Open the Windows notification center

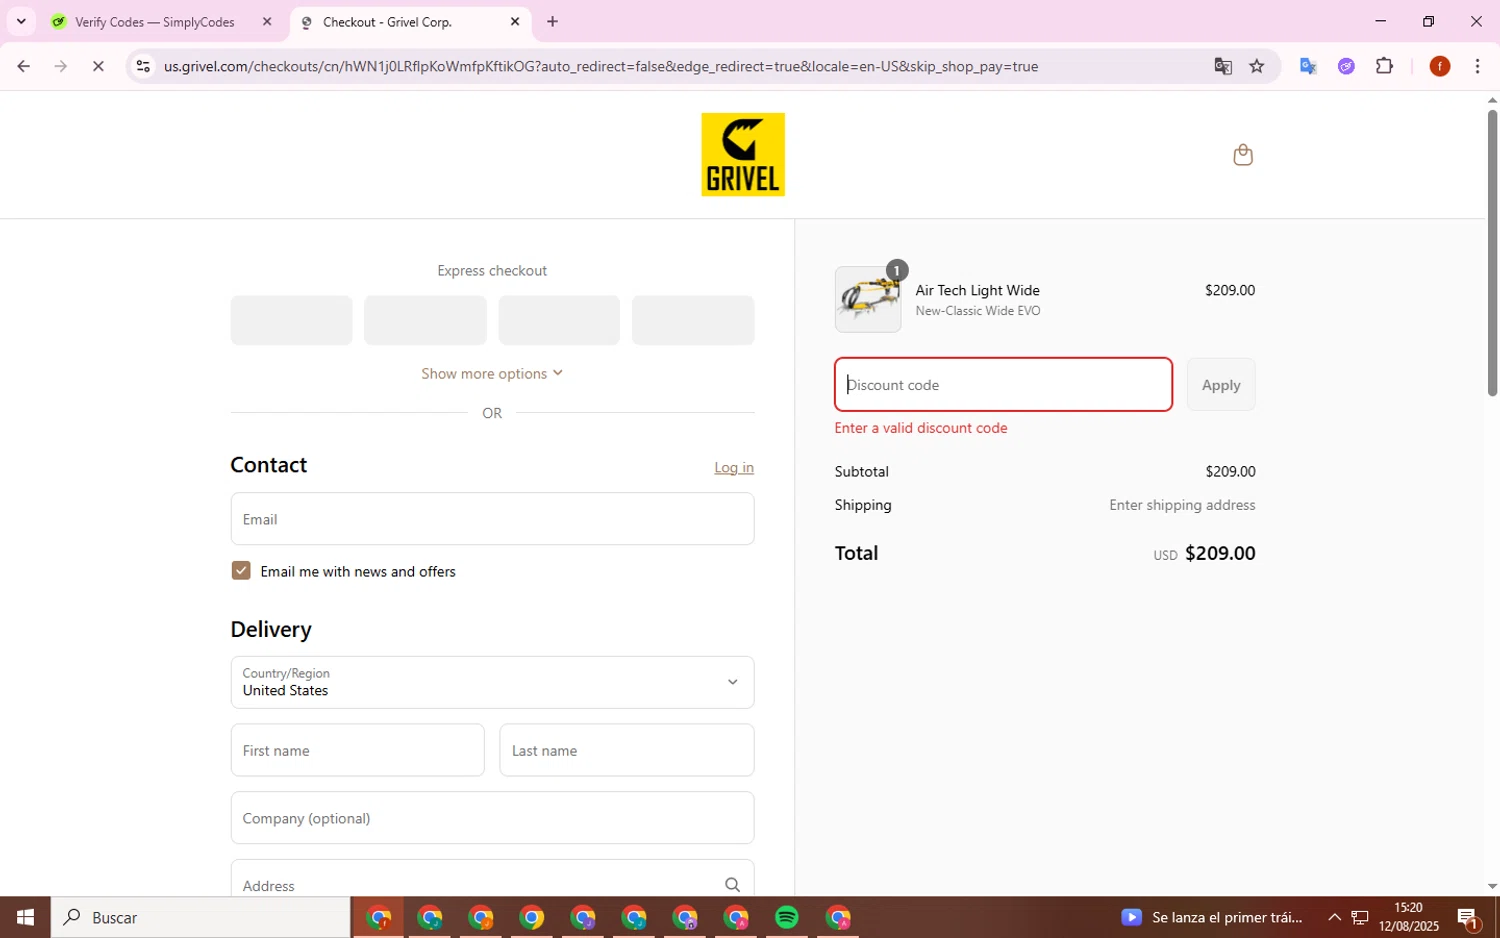[1468, 917]
